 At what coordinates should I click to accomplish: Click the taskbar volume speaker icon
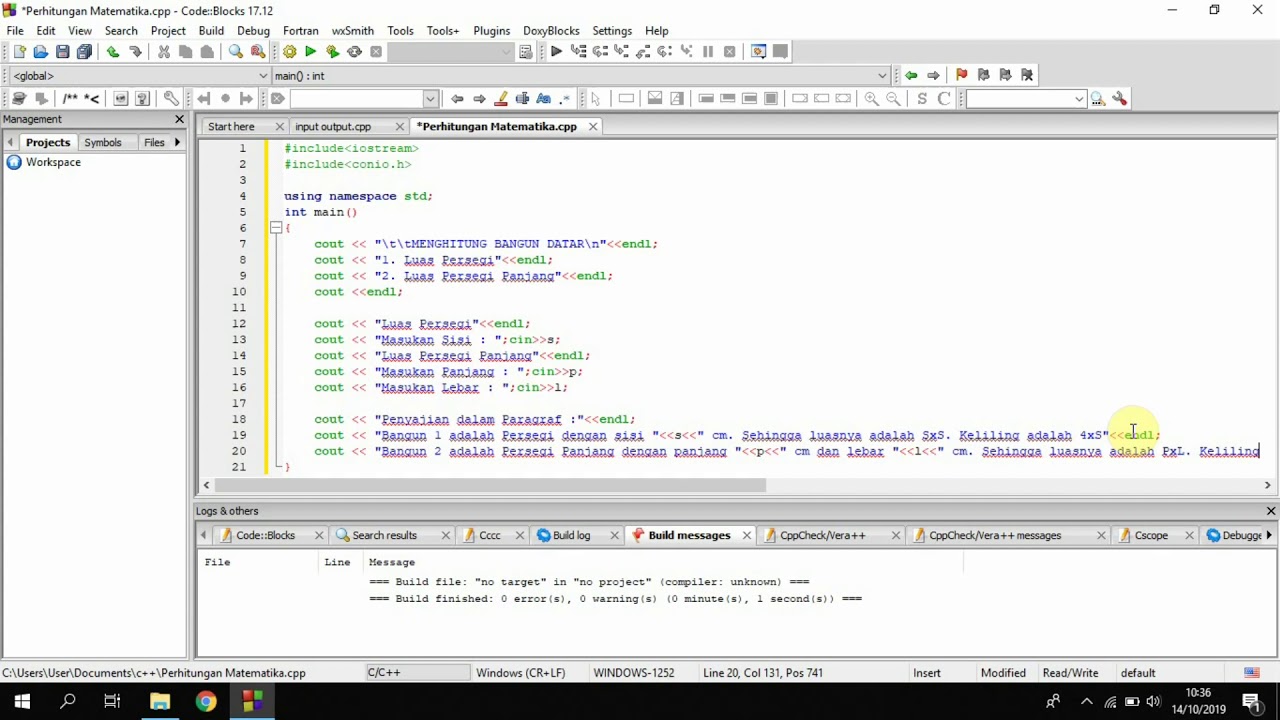(x=1153, y=702)
